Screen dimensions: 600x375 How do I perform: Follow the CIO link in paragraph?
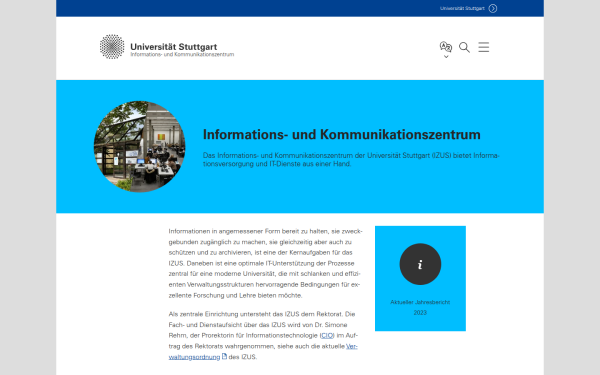pyautogui.click(x=327, y=336)
